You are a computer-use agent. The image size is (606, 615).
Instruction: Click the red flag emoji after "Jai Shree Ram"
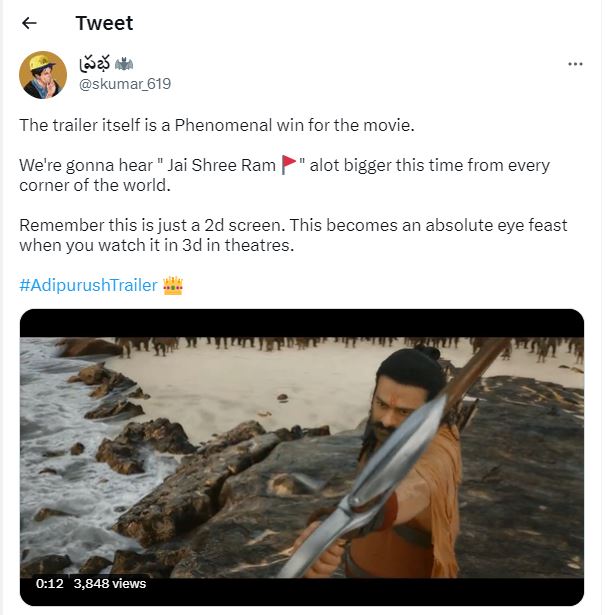tap(290, 165)
